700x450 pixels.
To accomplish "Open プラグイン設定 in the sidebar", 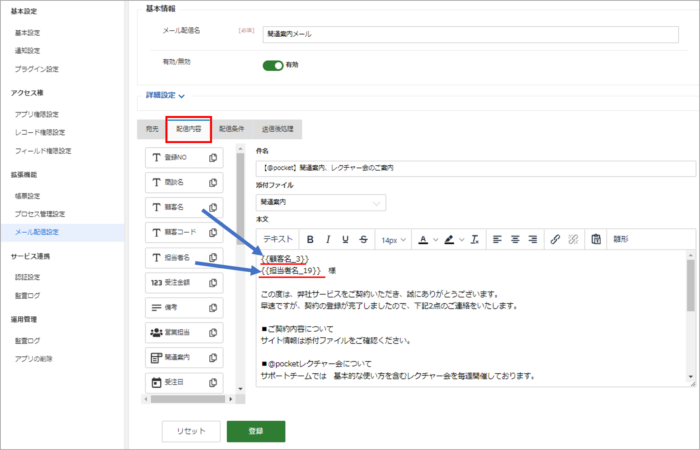I will (x=37, y=69).
